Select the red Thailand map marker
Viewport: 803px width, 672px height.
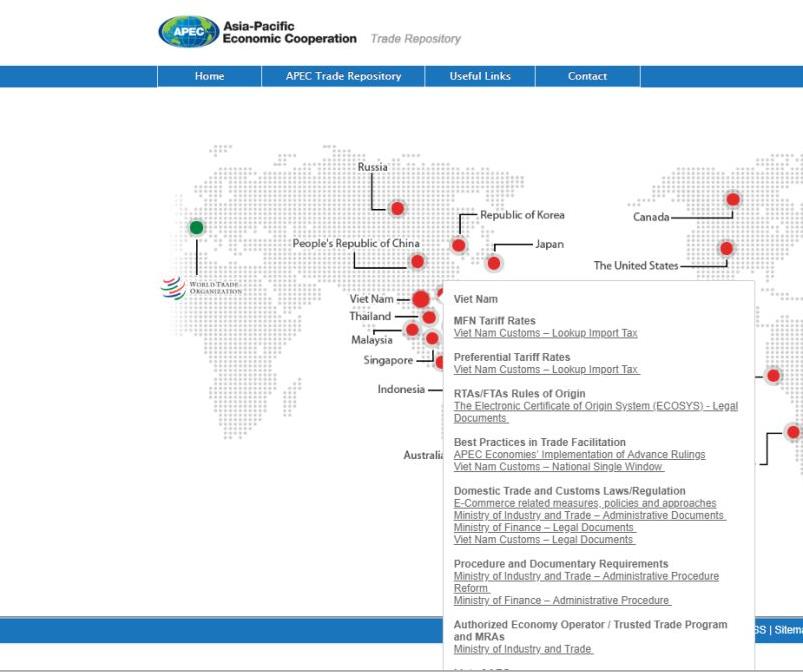click(429, 318)
